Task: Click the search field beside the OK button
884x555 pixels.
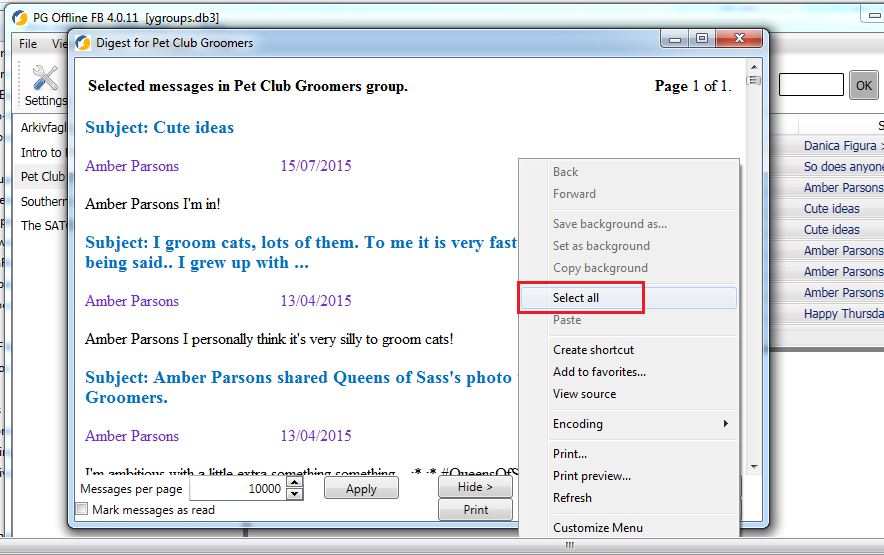Action: 811,85
